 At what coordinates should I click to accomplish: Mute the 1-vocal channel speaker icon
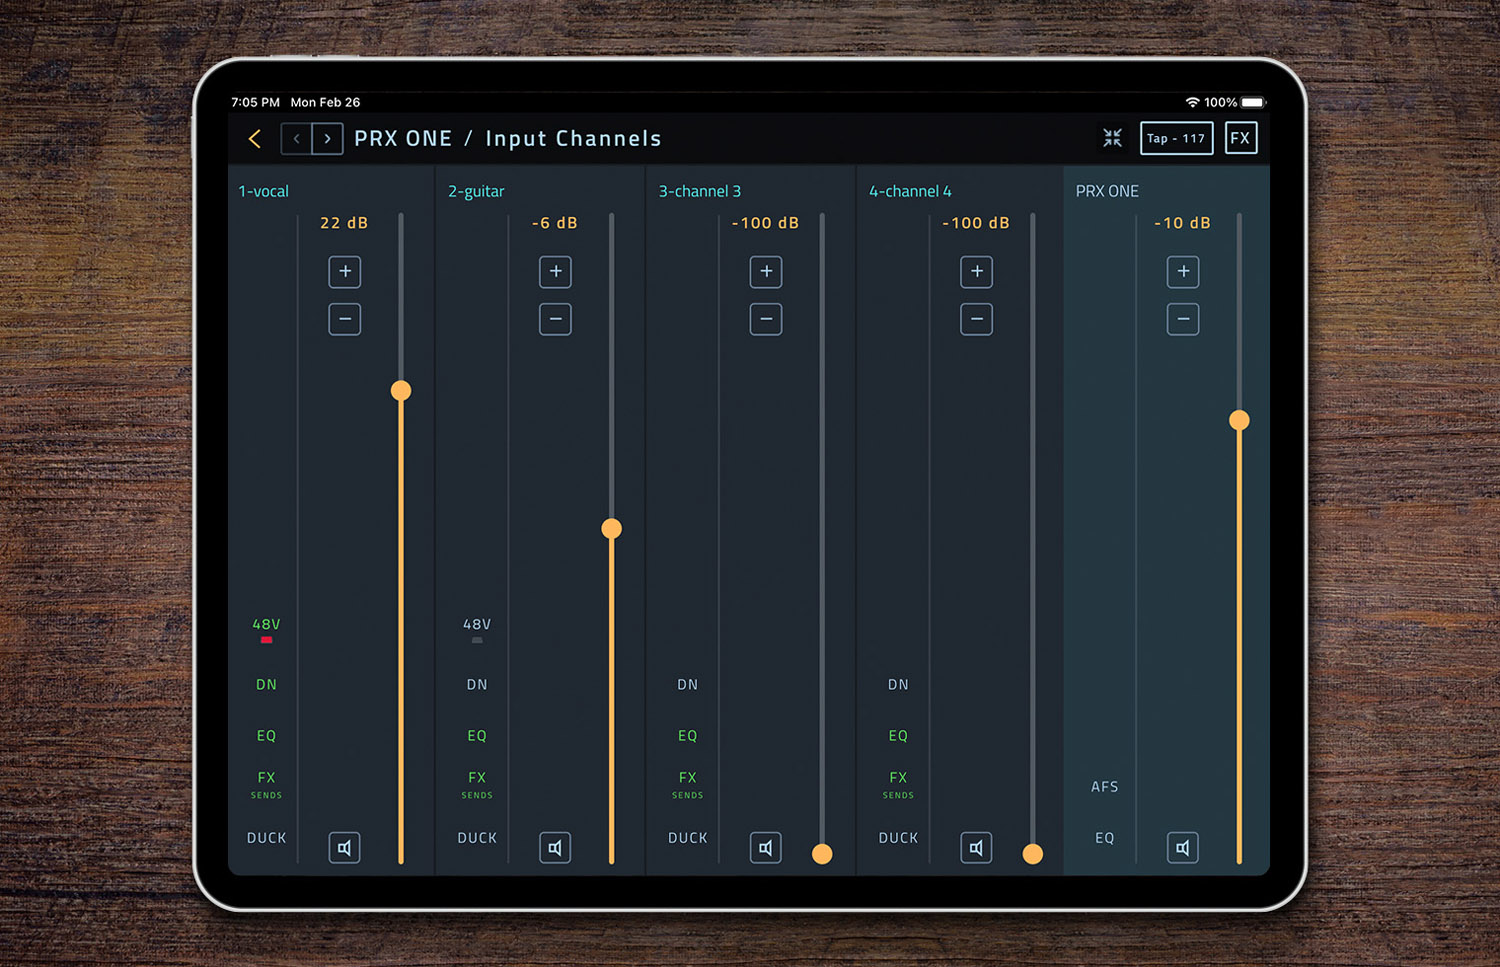point(345,848)
